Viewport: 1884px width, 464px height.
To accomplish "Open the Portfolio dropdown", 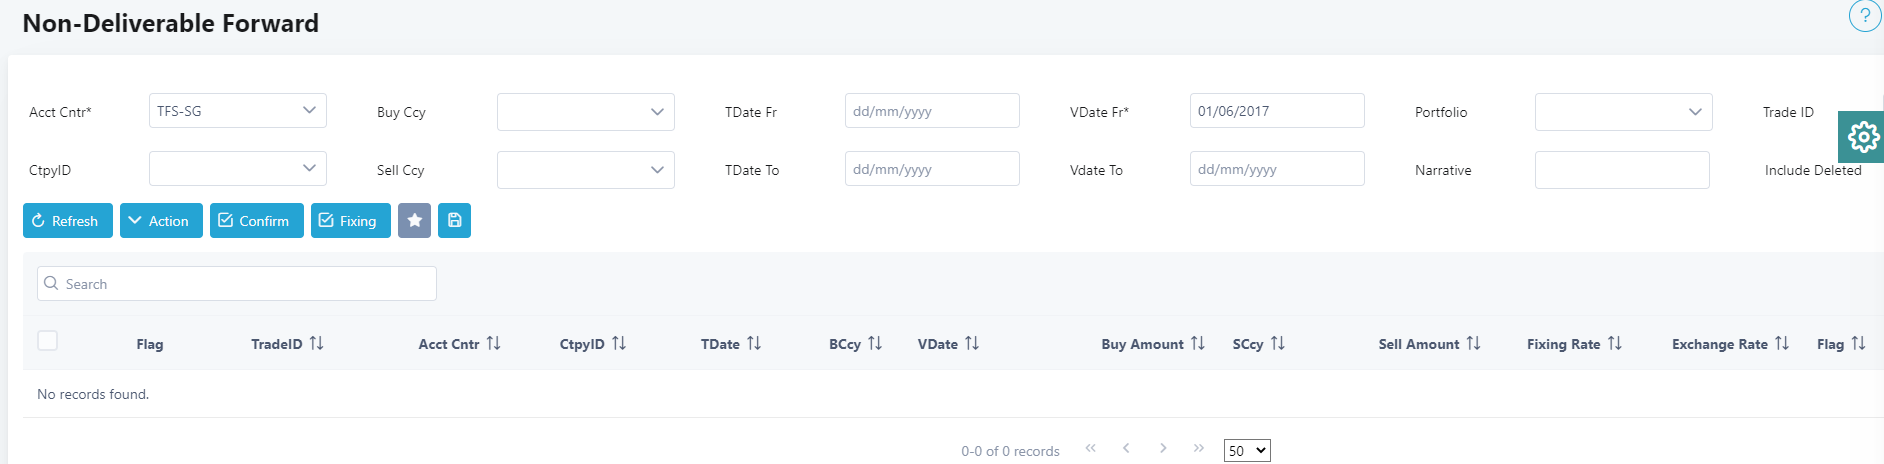I will [x=1624, y=112].
